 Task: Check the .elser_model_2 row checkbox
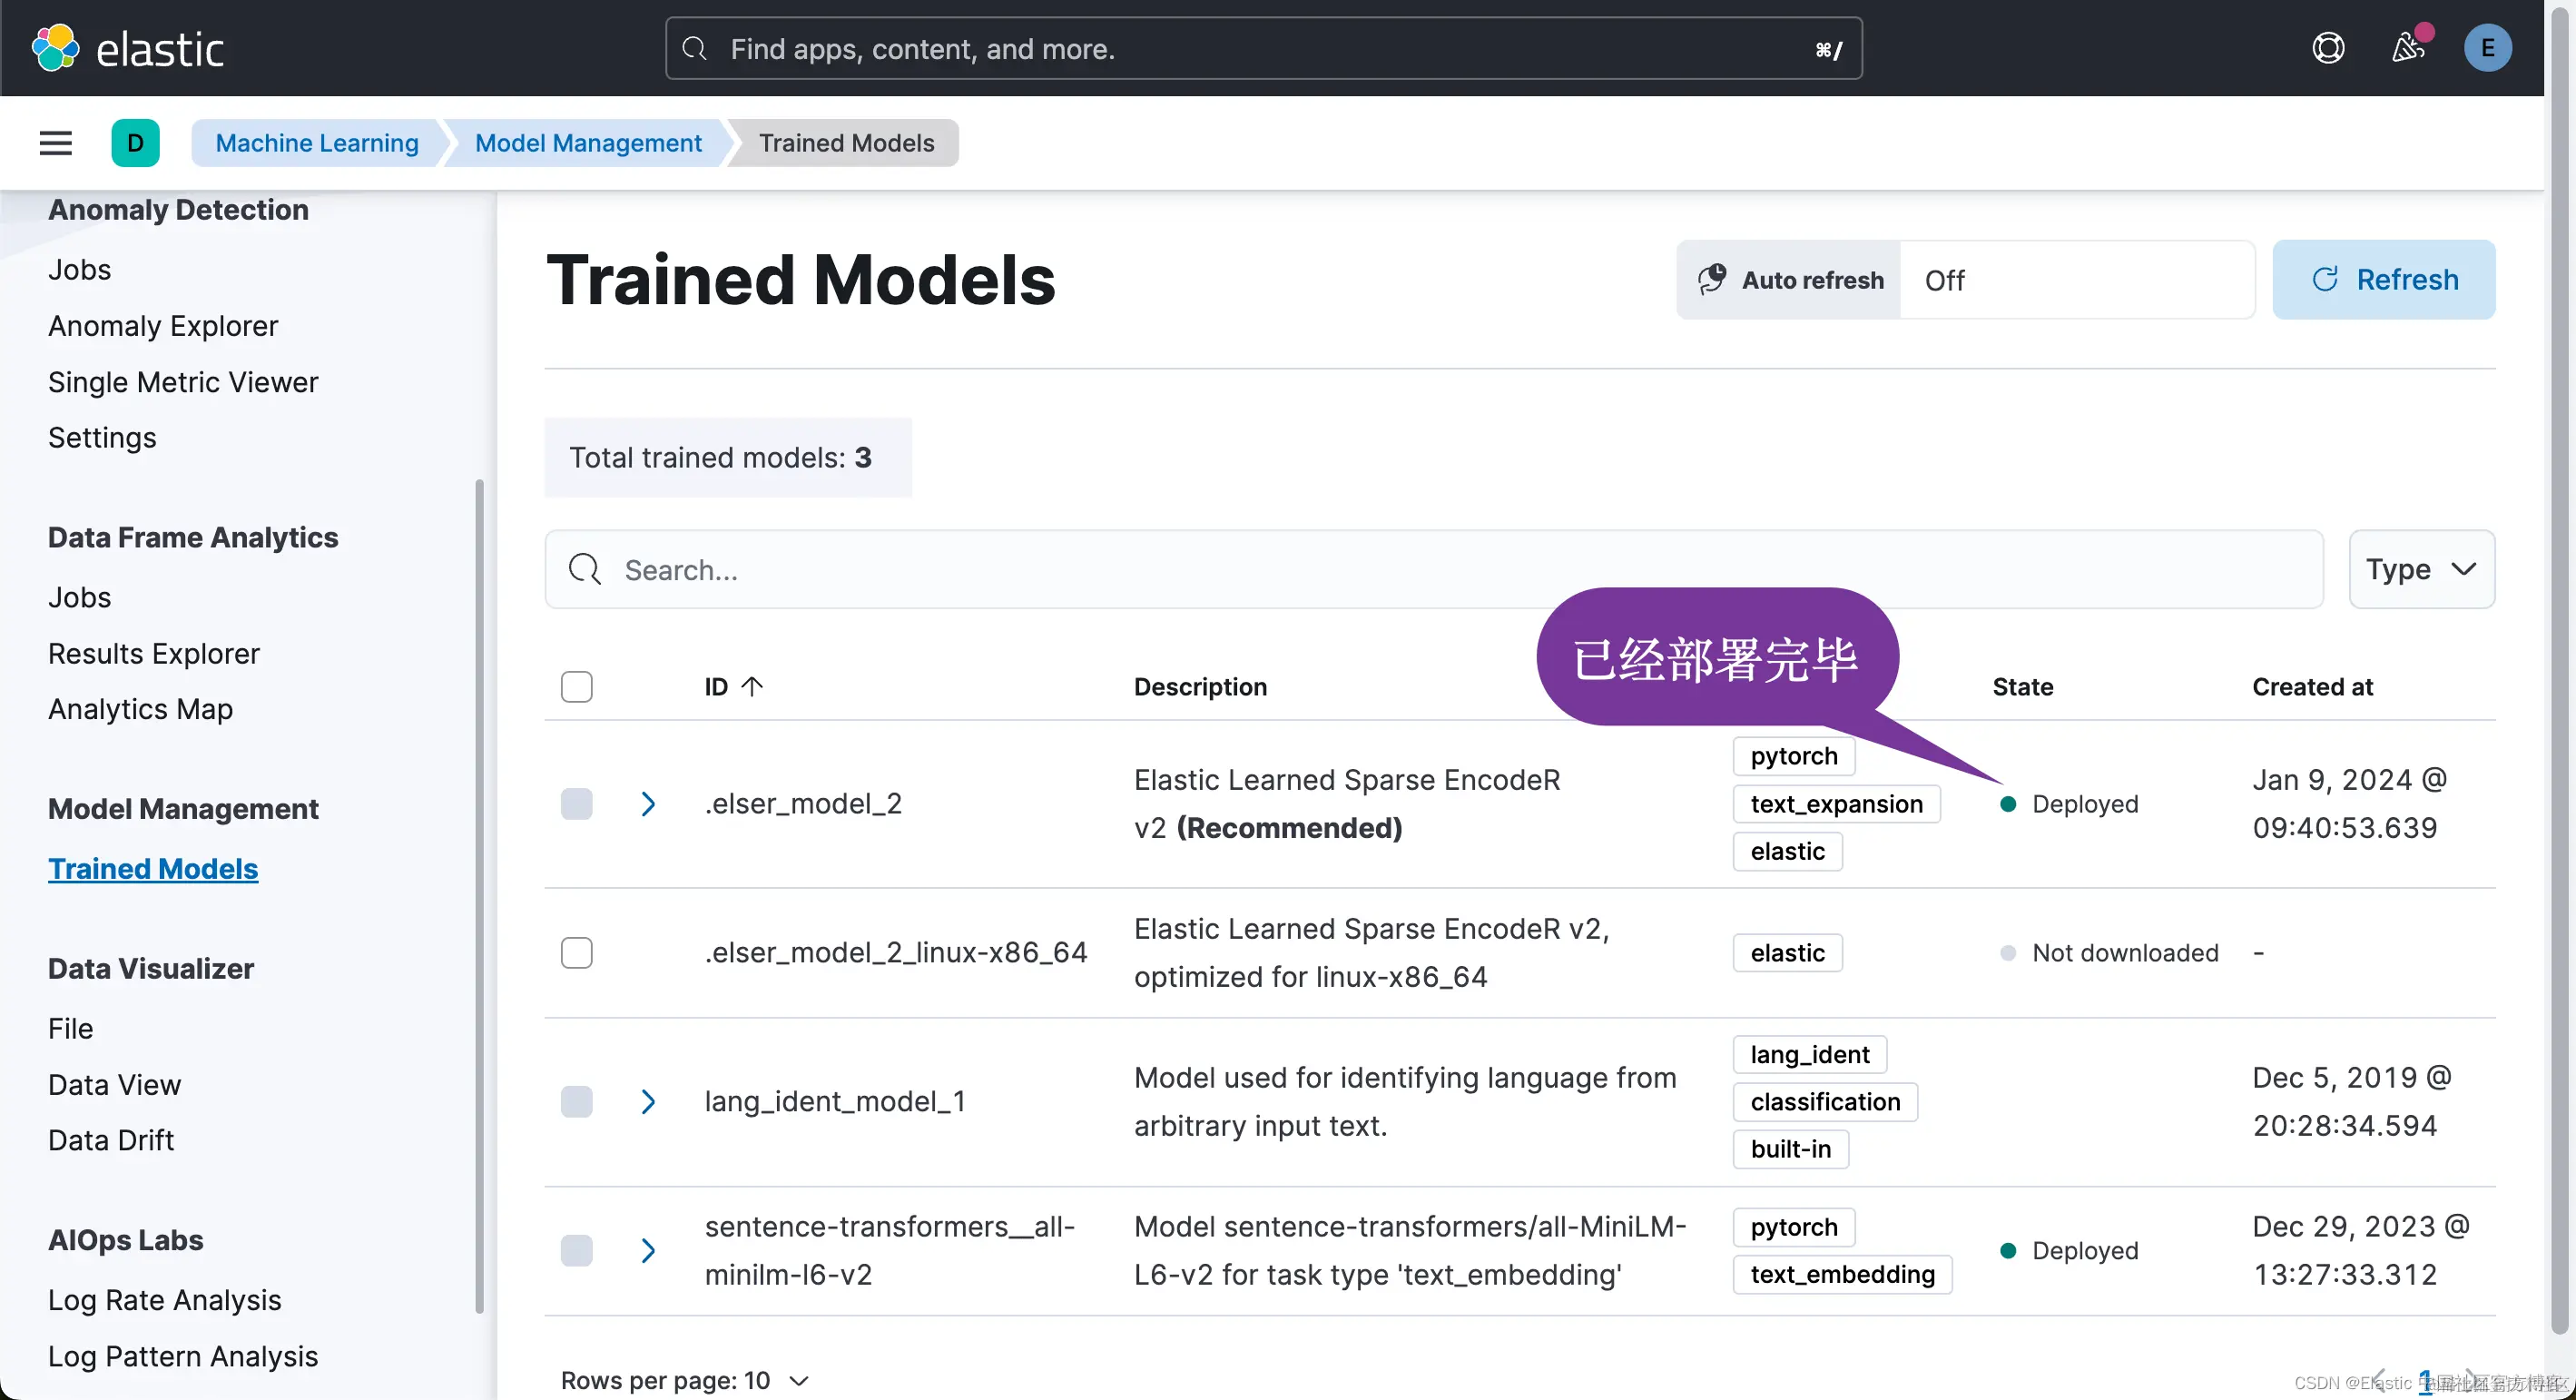[576, 804]
